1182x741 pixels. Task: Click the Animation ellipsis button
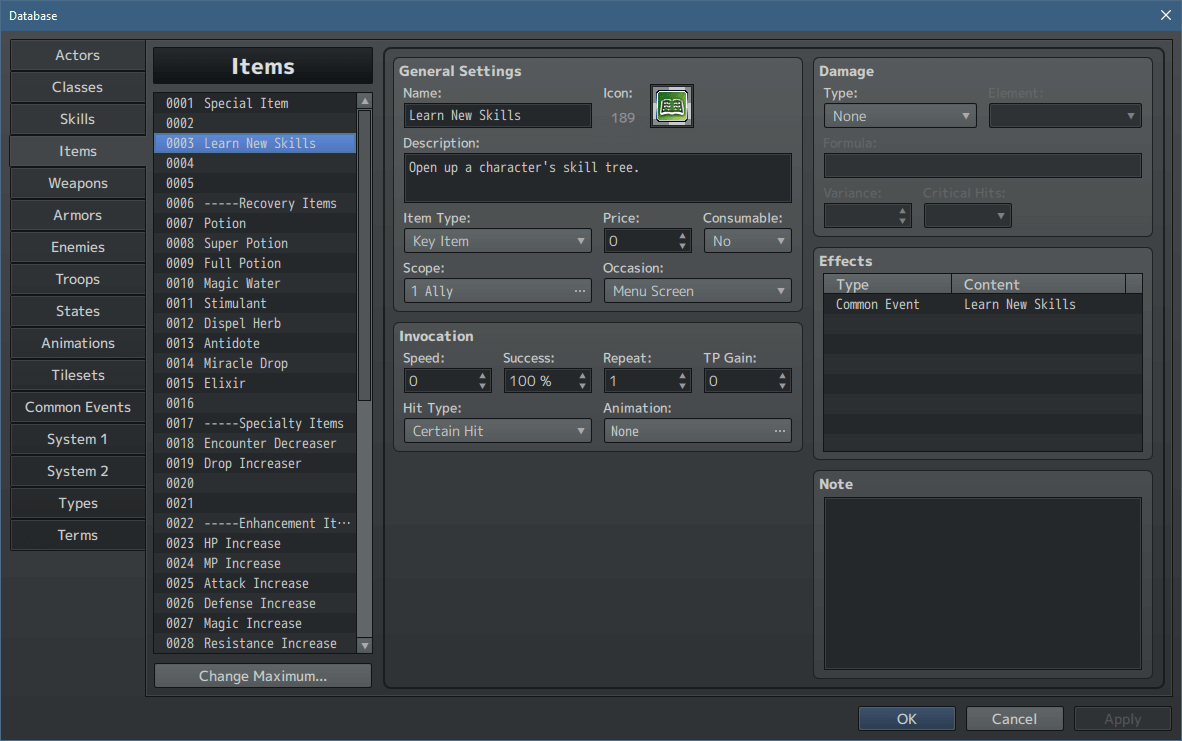tap(779, 431)
